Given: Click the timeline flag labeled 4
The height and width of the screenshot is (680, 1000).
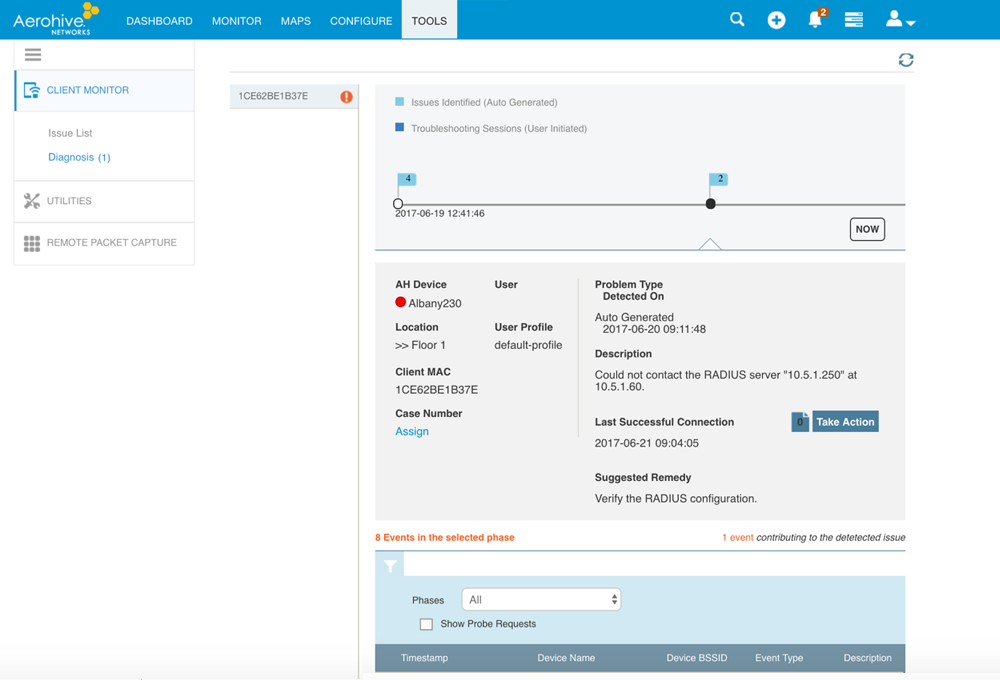Looking at the screenshot, I should pos(407,179).
